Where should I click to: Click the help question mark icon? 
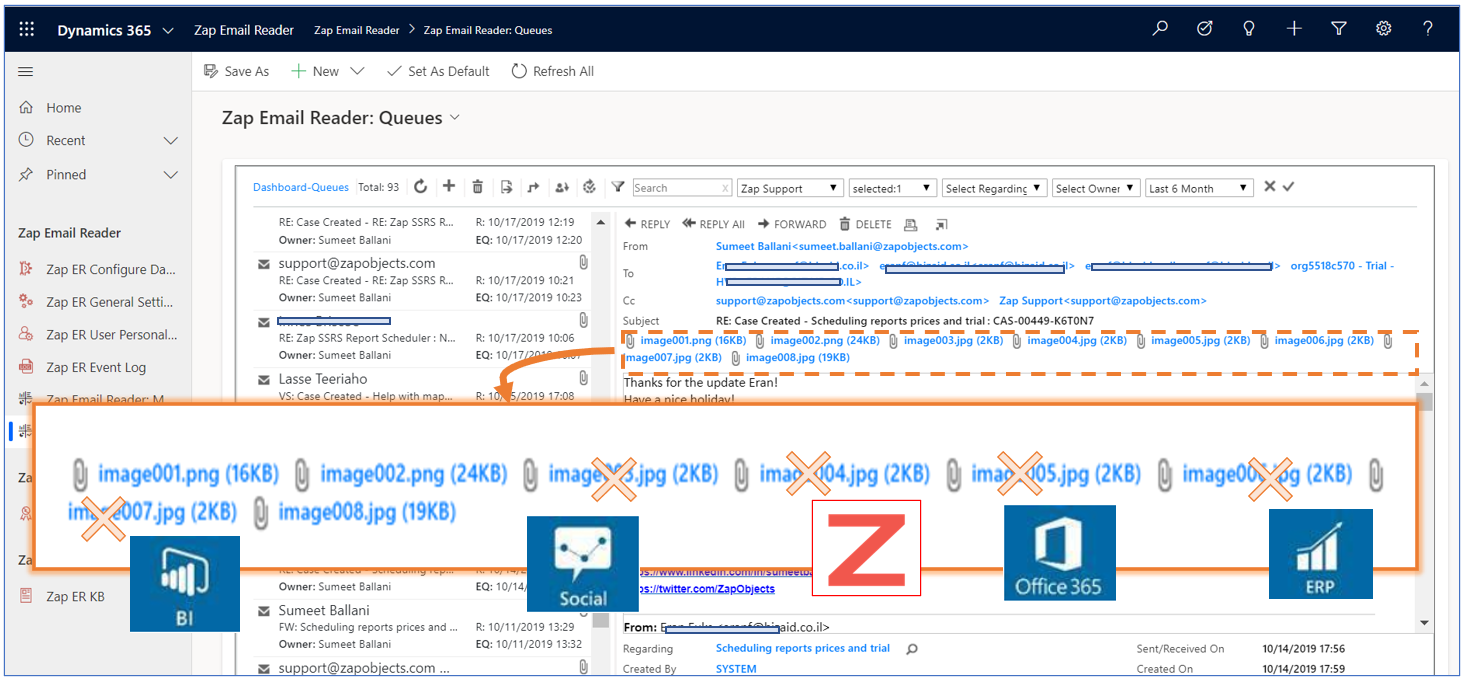[x=1428, y=29]
